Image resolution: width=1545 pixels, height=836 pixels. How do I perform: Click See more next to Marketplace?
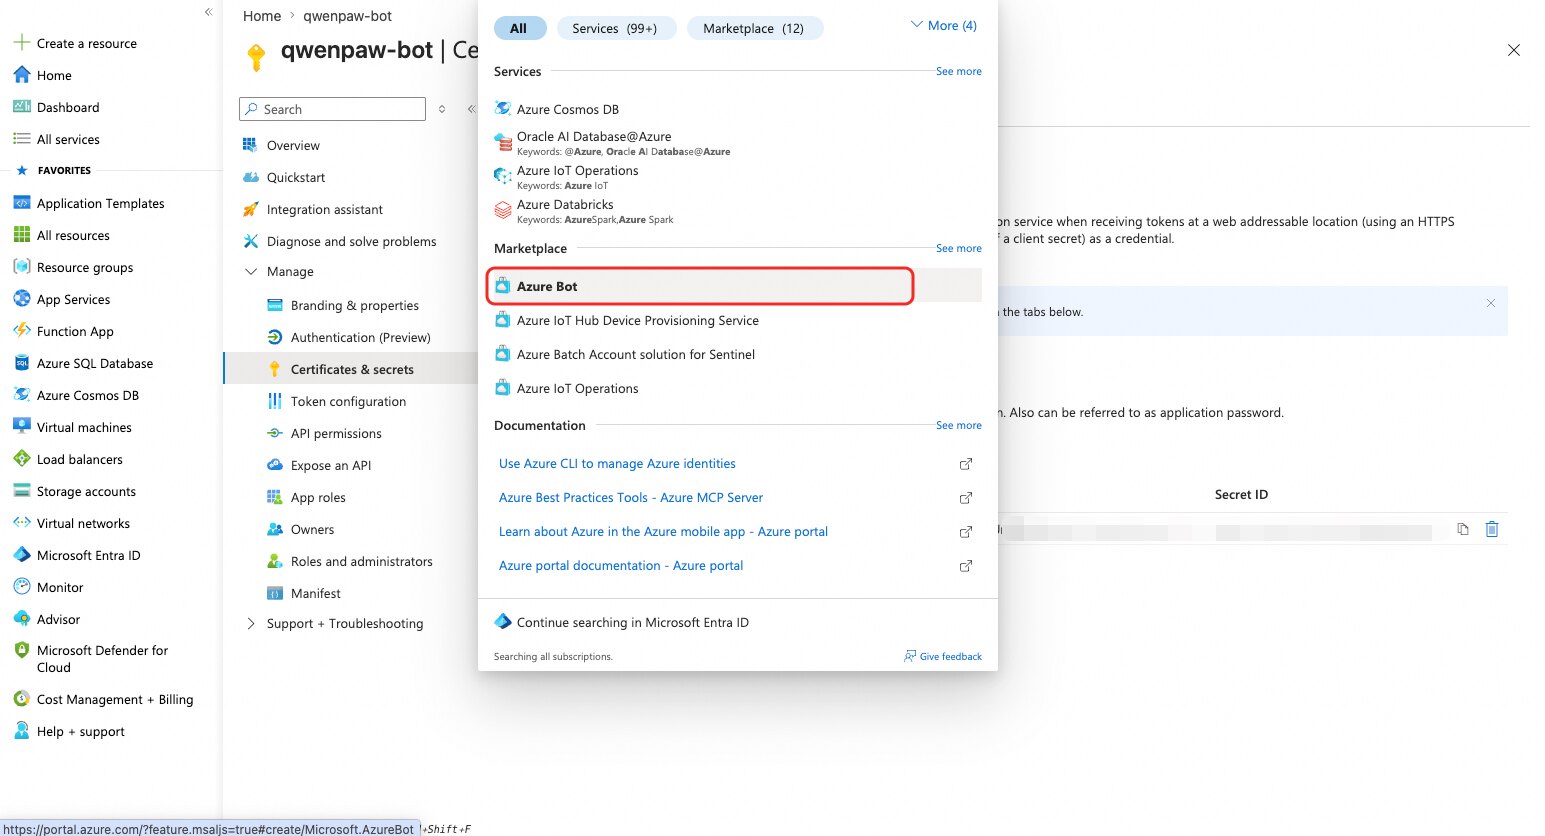coord(959,248)
